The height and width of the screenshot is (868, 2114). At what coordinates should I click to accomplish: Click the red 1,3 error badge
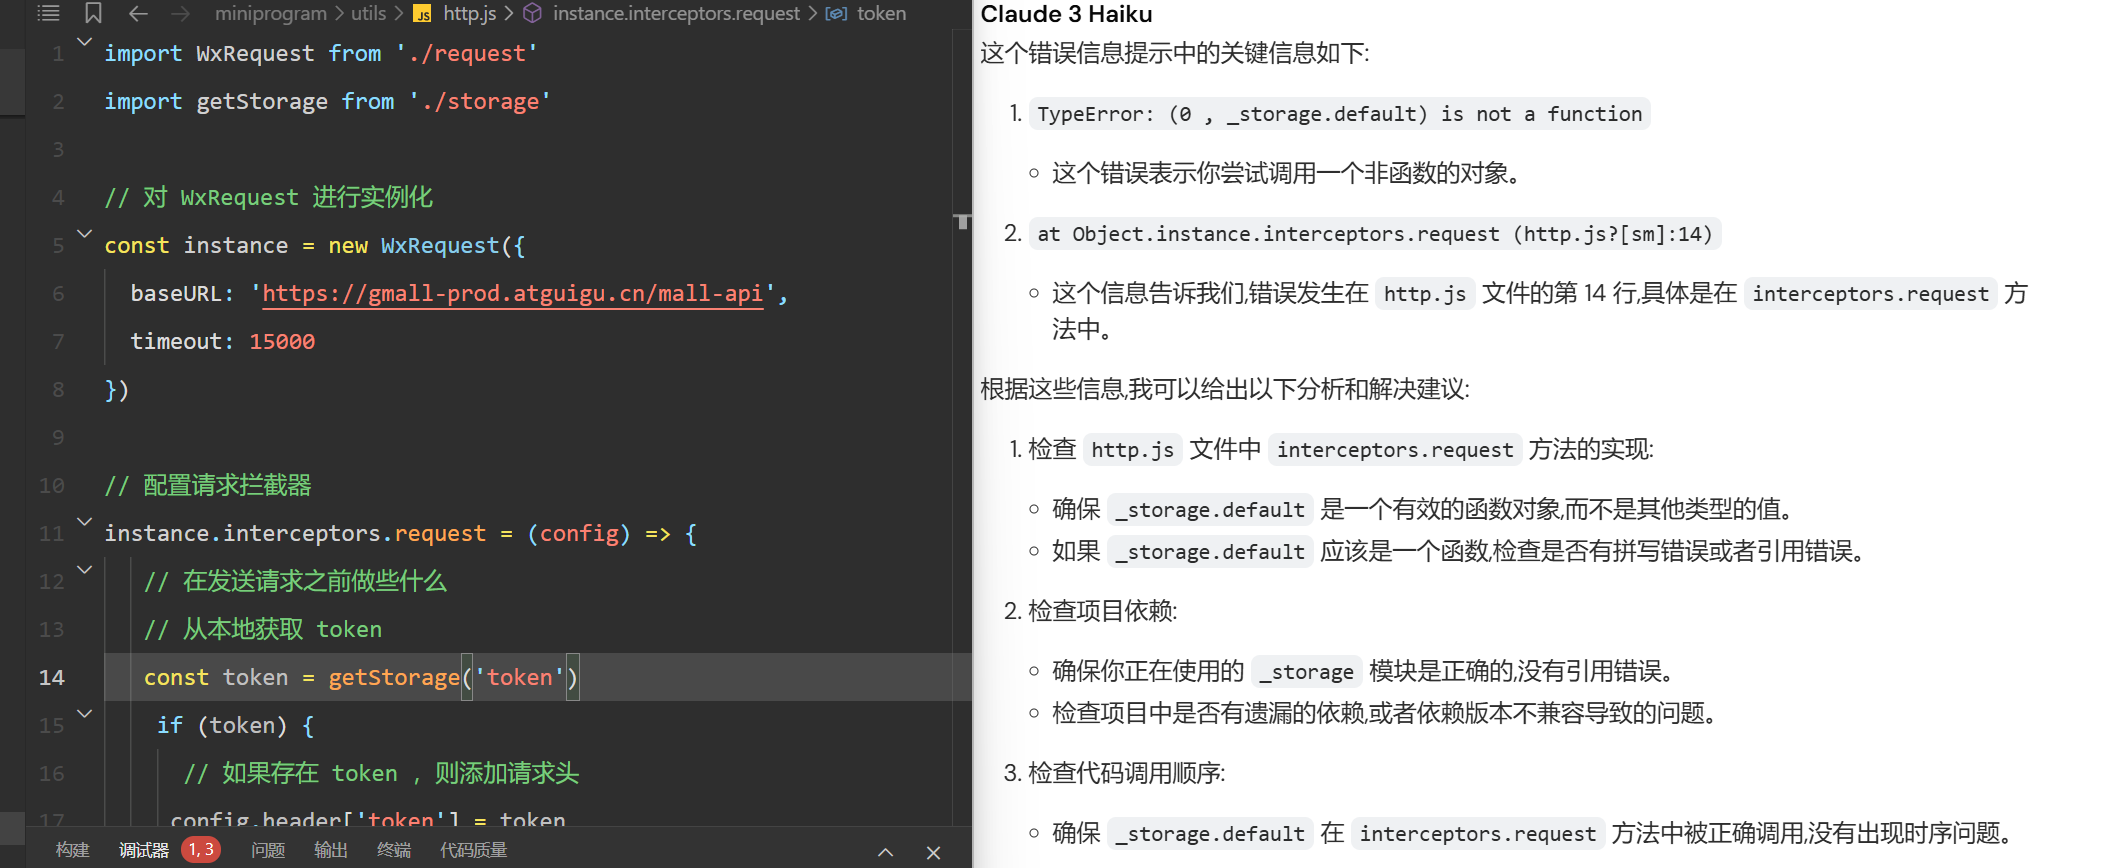(201, 850)
